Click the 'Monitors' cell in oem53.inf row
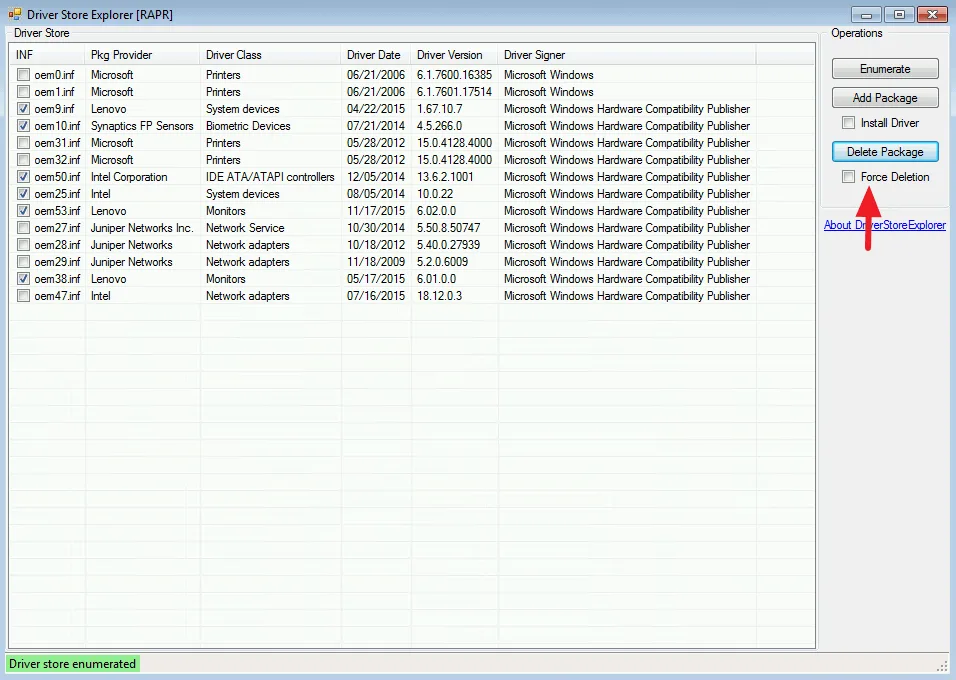Viewport: 956px width, 680px height. click(226, 211)
